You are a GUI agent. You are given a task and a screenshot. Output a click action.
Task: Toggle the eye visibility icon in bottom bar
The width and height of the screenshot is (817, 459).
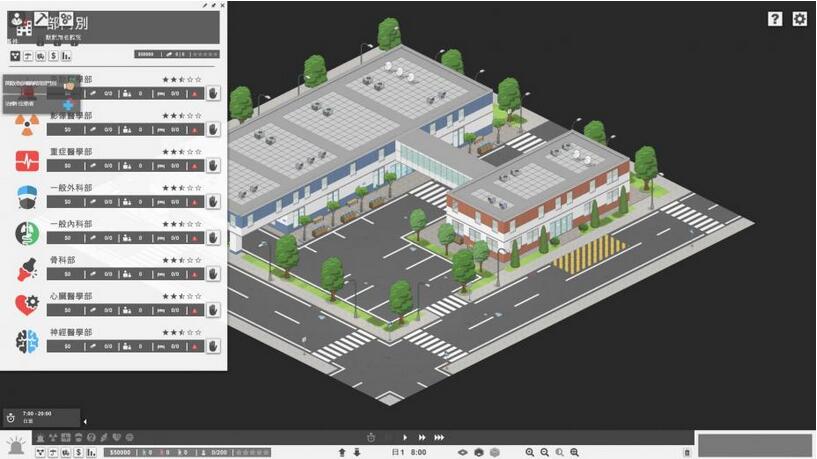click(x=462, y=452)
